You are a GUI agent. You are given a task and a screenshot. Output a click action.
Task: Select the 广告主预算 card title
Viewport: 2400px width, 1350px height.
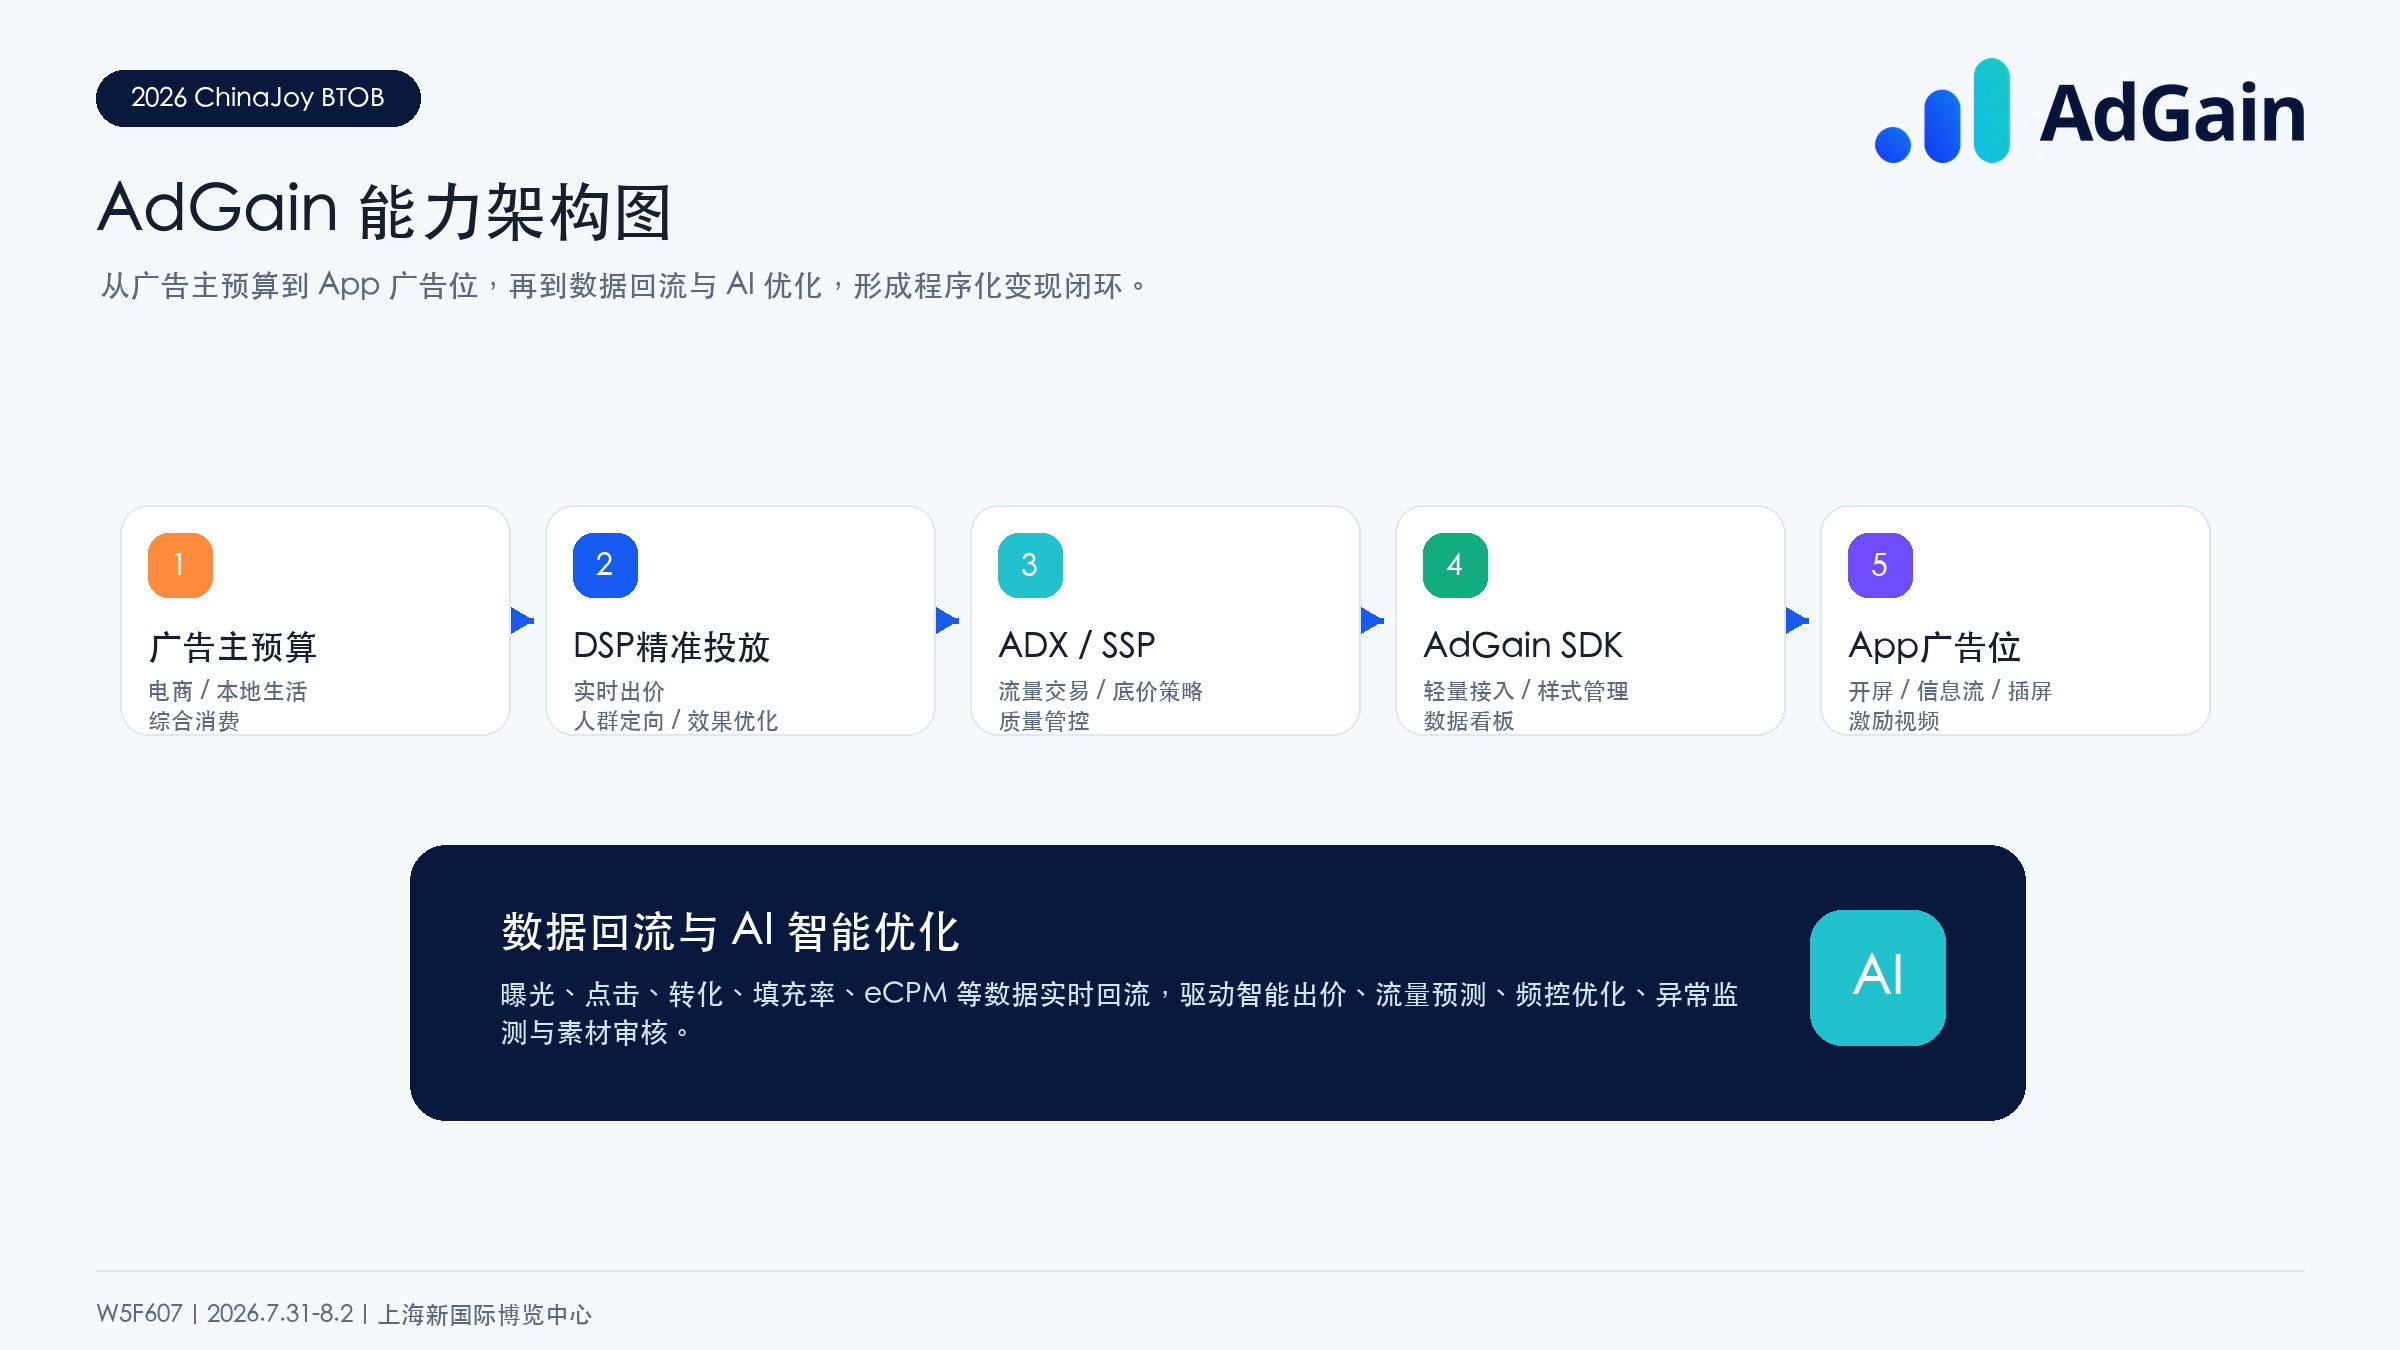tap(233, 647)
